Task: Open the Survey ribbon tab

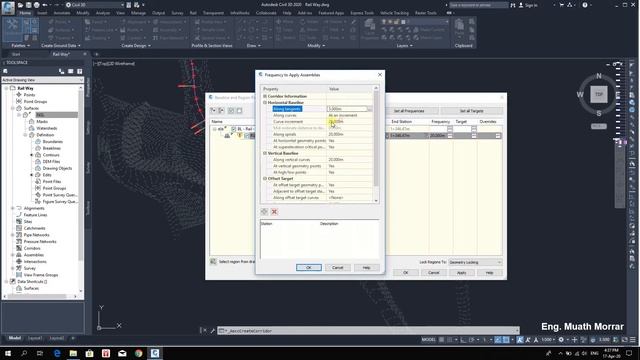Action: [177, 13]
